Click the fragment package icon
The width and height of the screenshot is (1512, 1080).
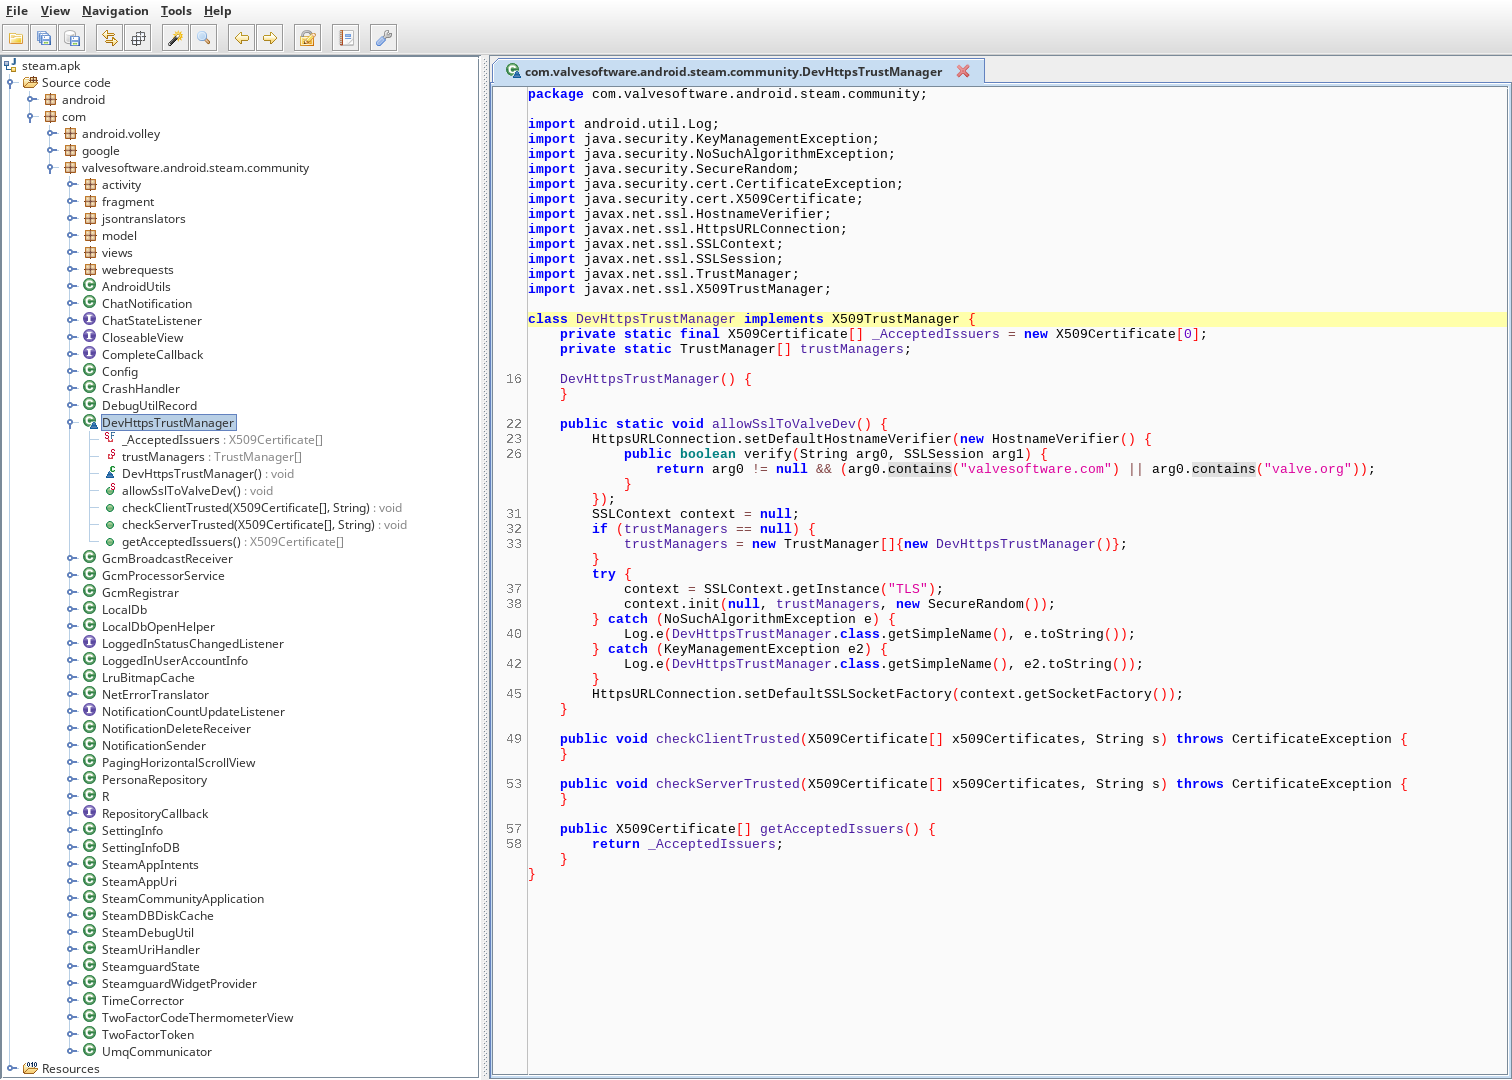click(x=90, y=202)
